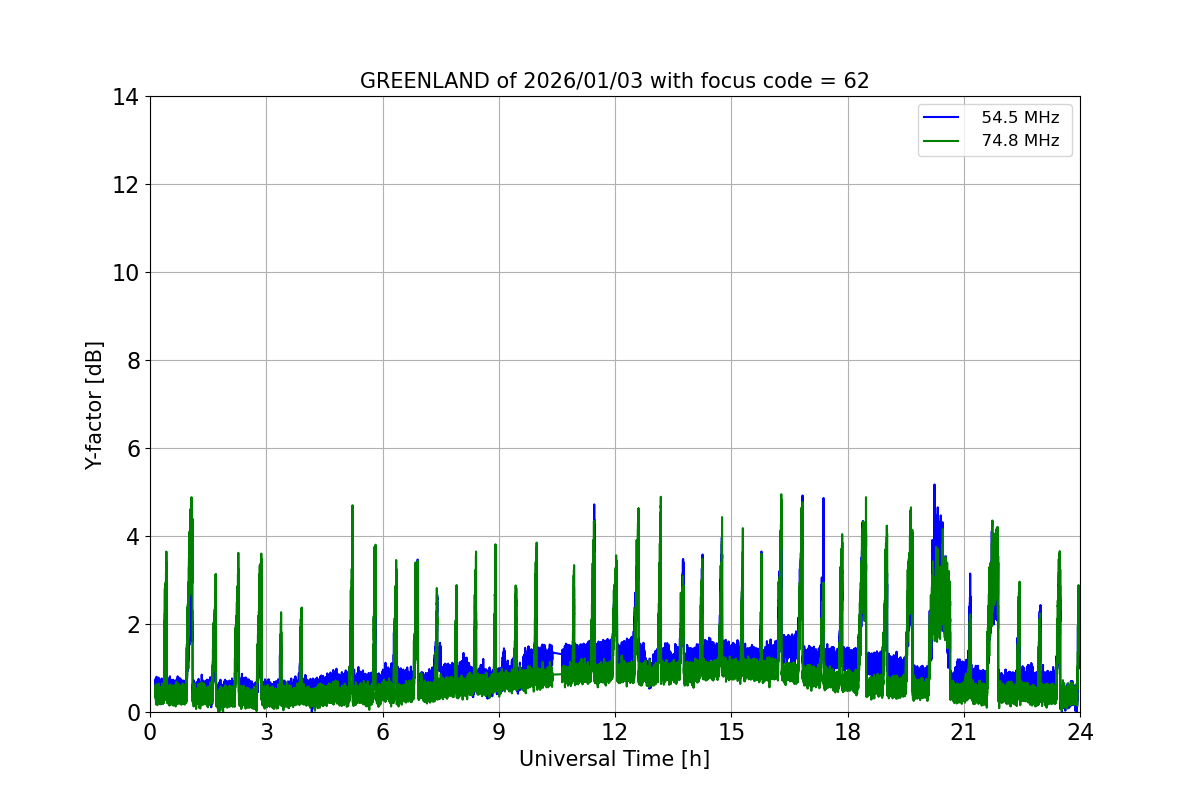Click the x-axis tick label 0

pos(150,731)
